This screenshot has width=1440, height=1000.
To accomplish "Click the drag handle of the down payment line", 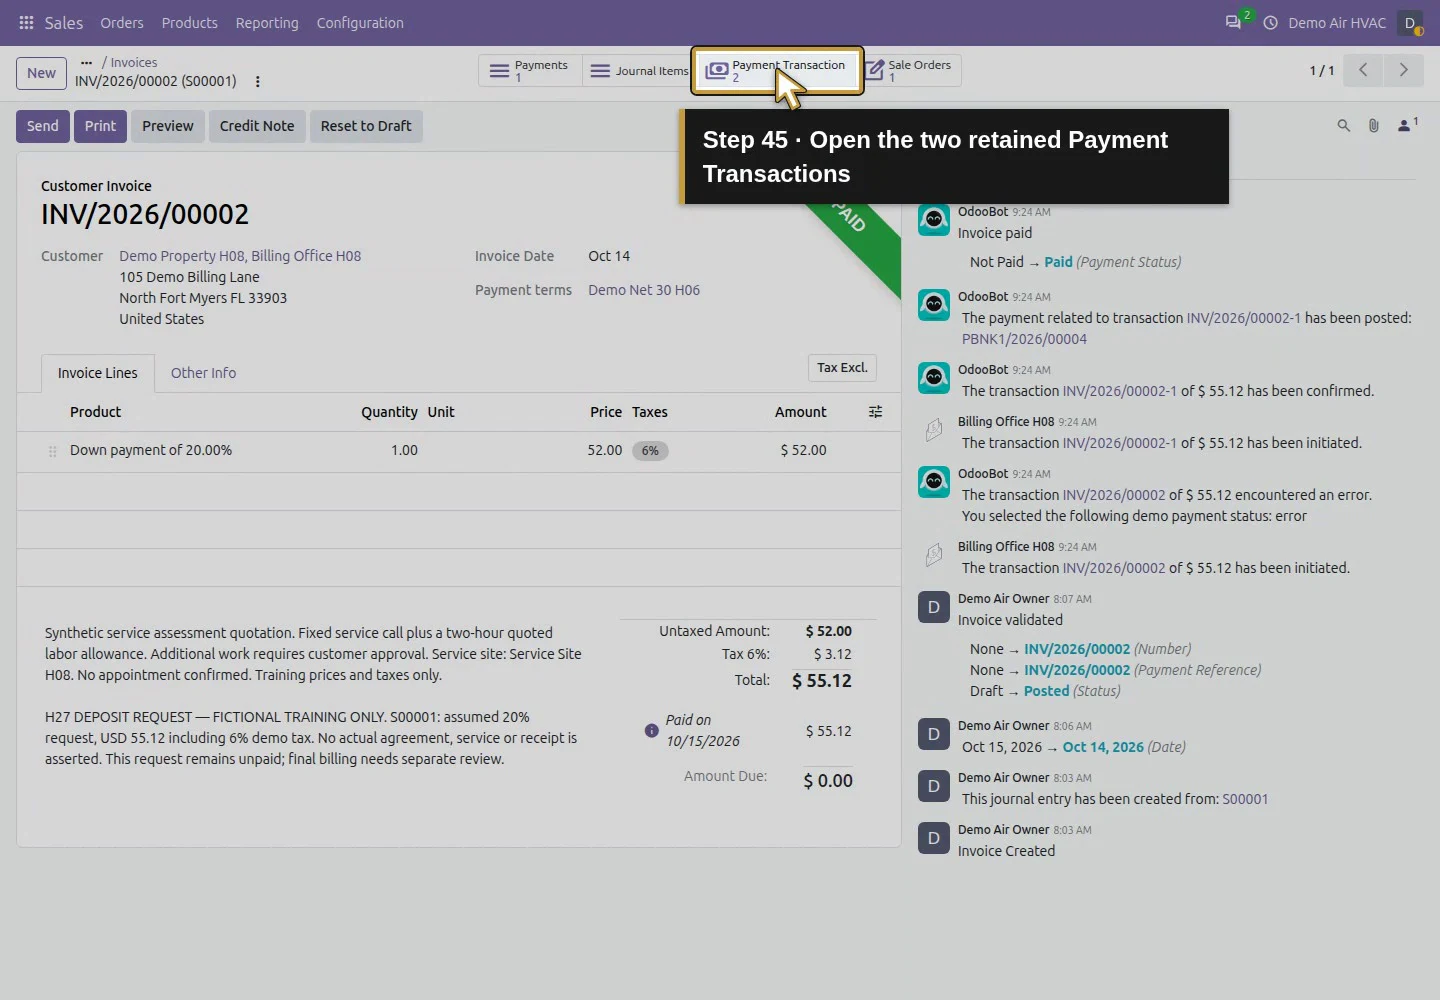I will (52, 452).
